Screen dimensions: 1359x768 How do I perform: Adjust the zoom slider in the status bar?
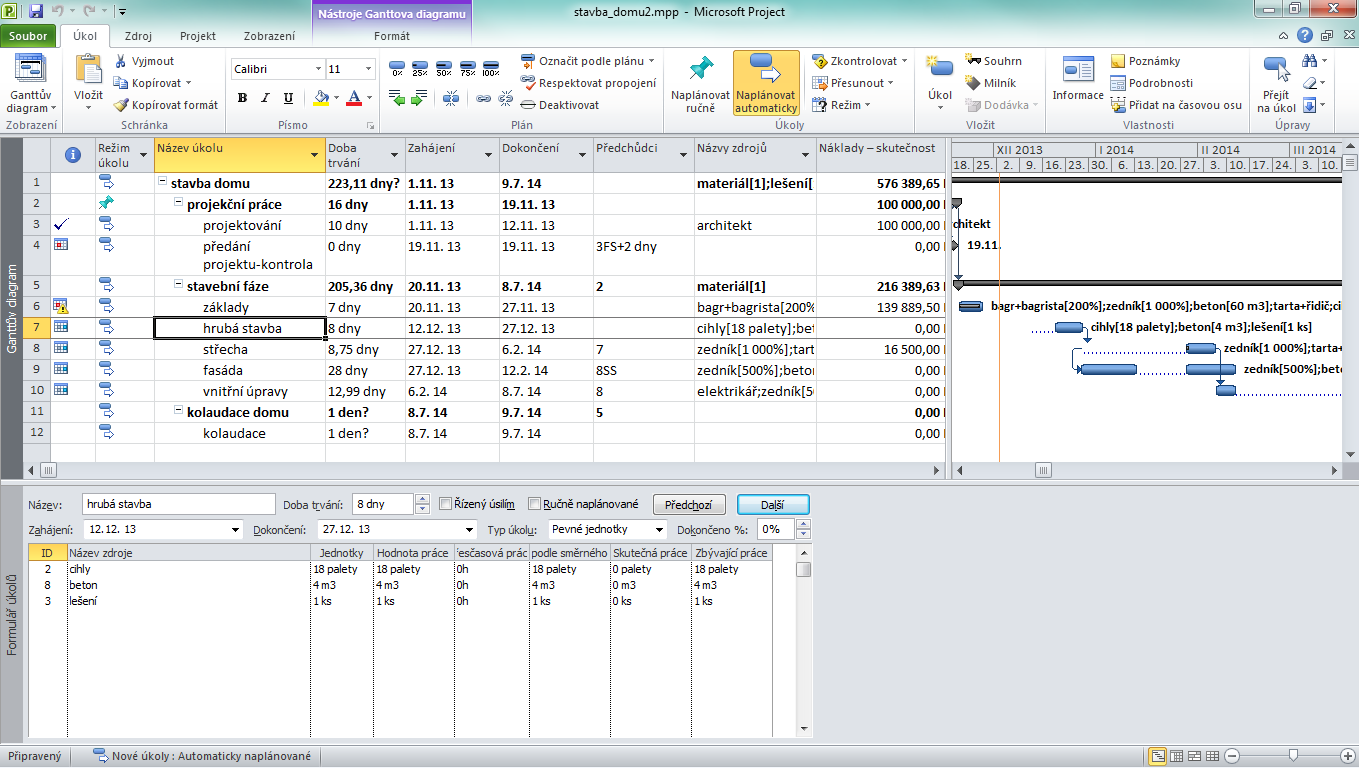coord(1293,756)
